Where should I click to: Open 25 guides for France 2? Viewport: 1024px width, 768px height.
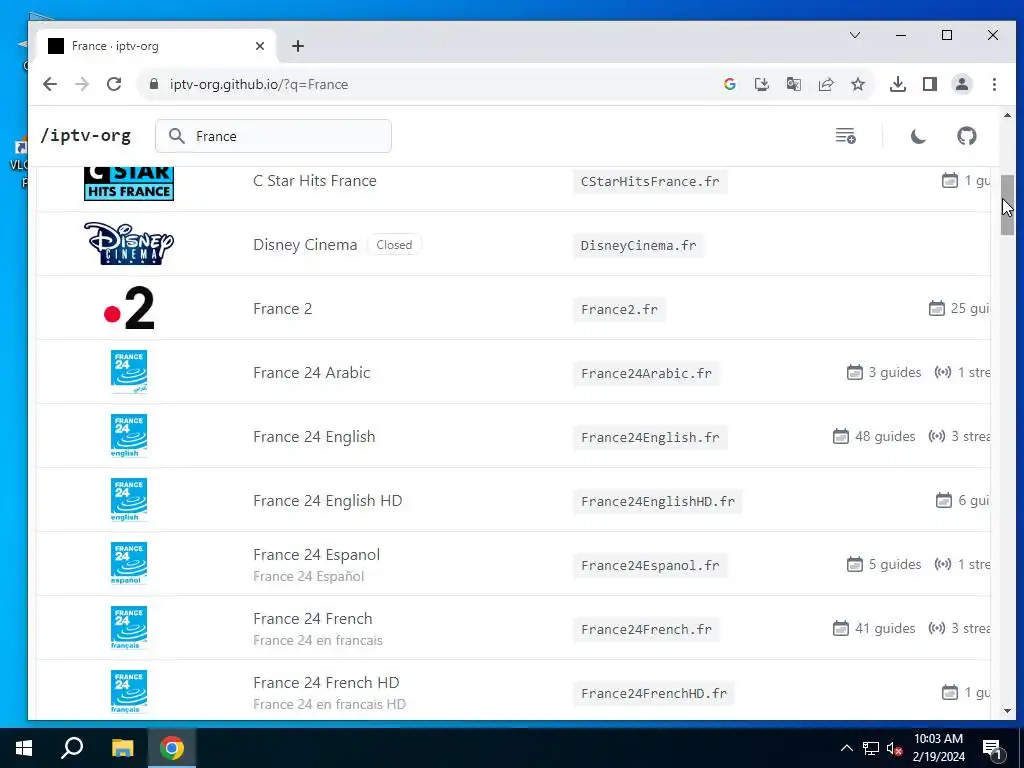[959, 308]
